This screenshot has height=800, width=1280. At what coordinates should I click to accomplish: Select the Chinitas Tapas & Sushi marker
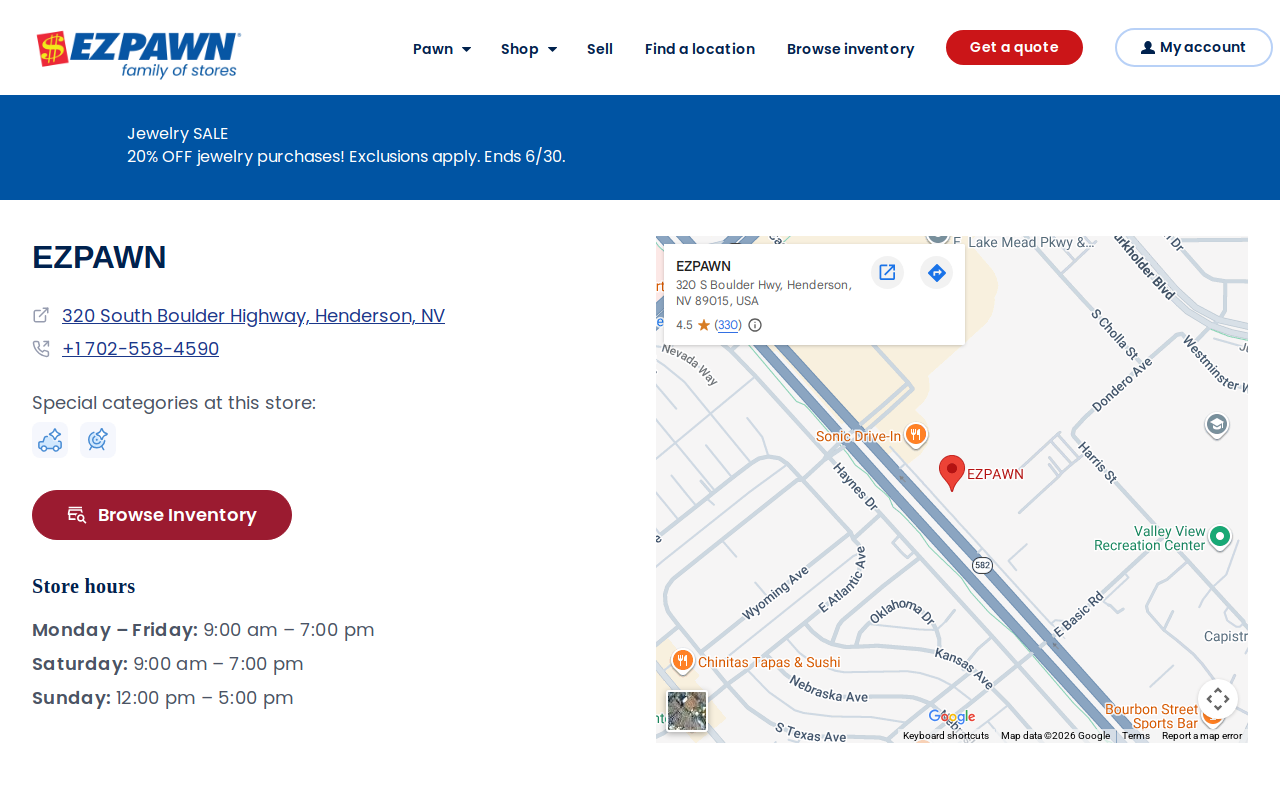[x=683, y=661]
